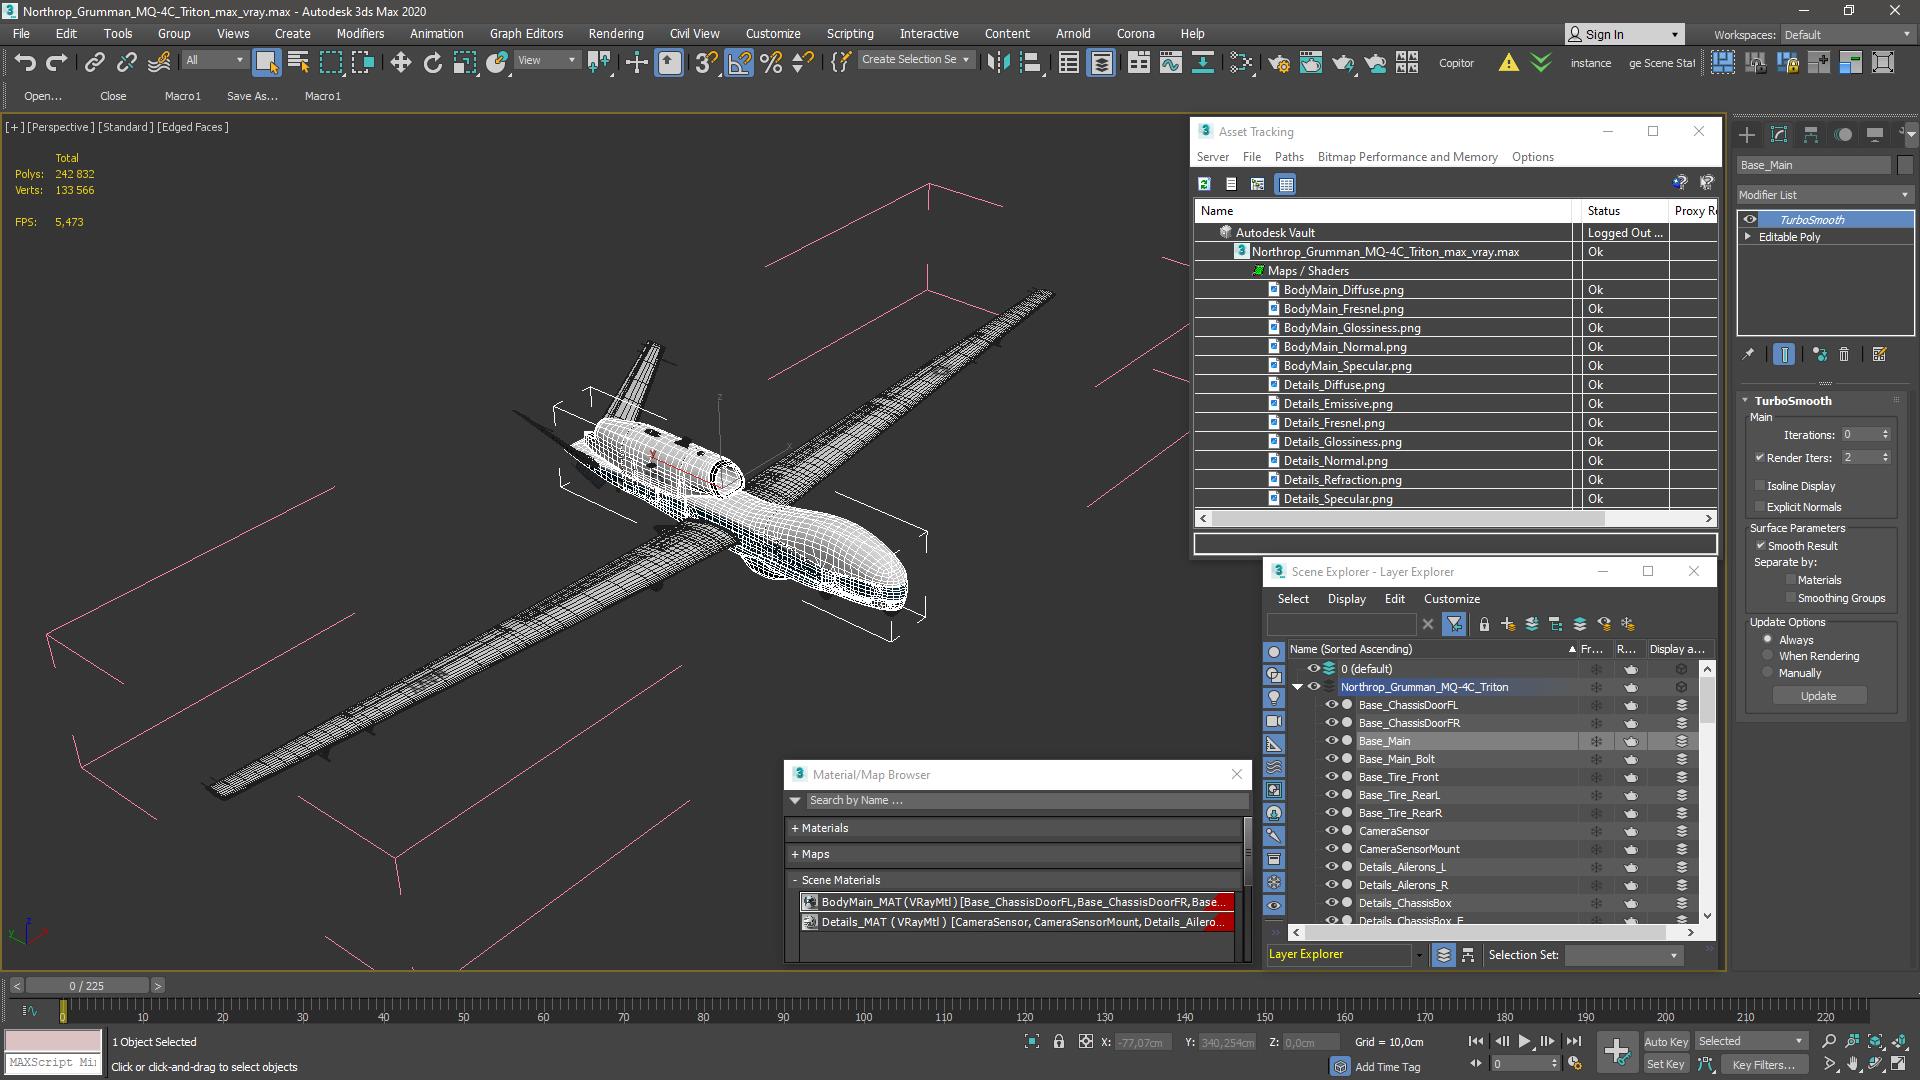Open Customize menu in Scene Explorer
Image resolution: width=1920 pixels, height=1080 pixels.
[1451, 599]
